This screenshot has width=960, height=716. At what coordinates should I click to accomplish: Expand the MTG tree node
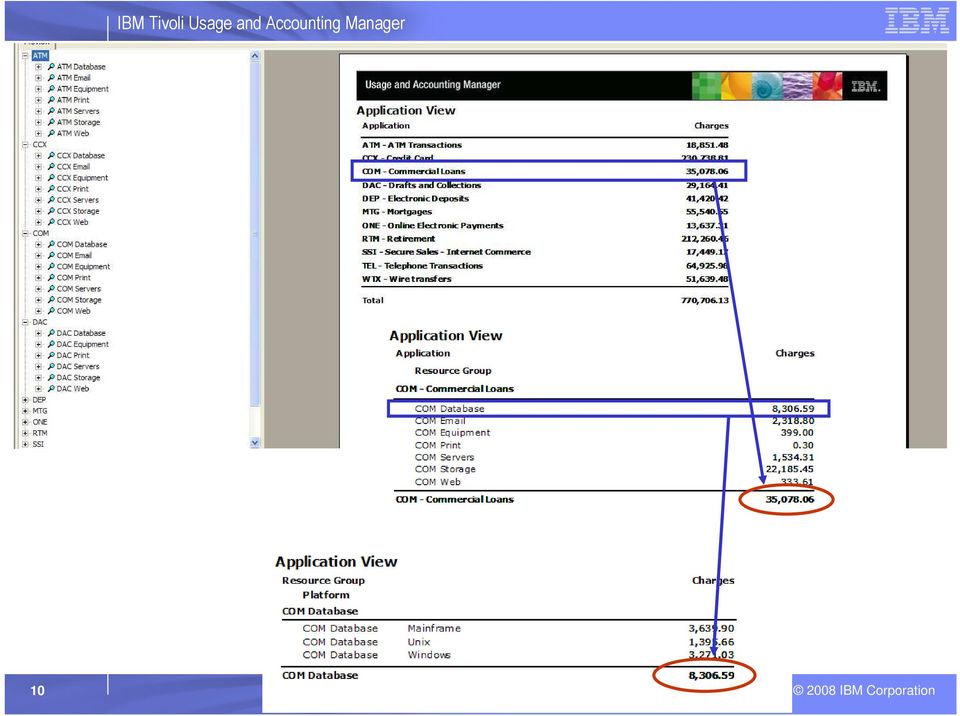pos(26,411)
